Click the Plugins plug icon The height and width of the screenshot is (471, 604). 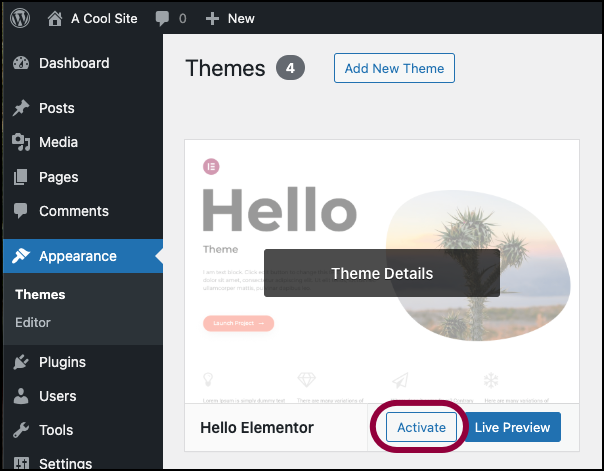pos(21,362)
